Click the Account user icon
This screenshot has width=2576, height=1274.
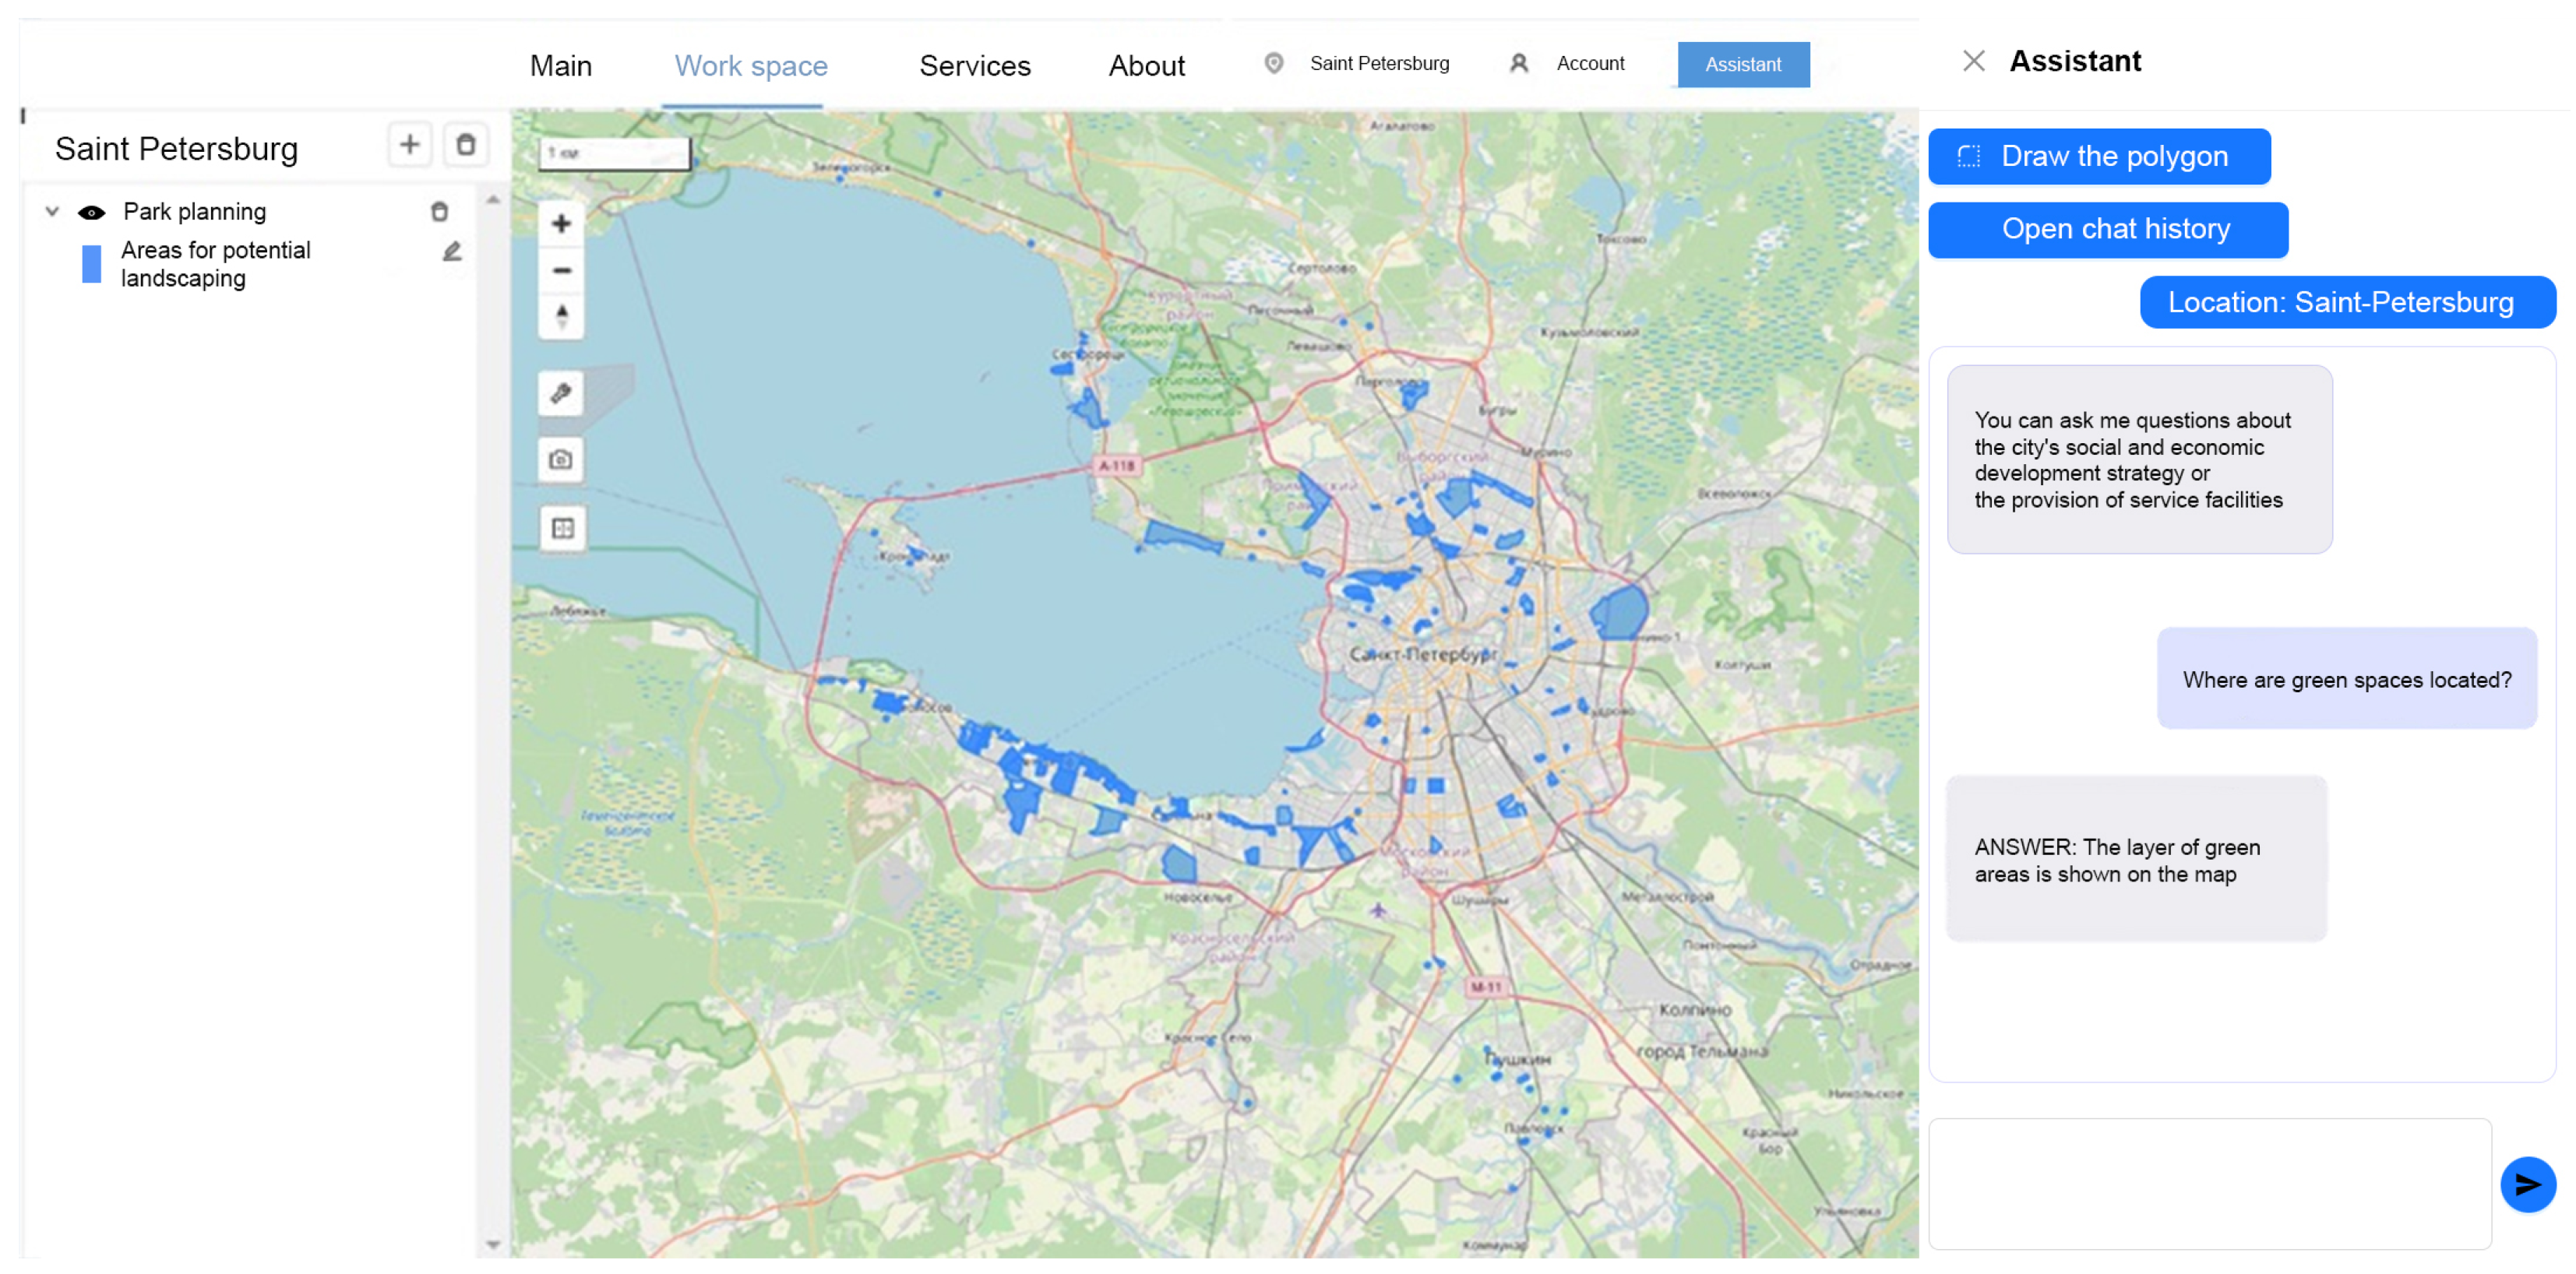point(1518,63)
